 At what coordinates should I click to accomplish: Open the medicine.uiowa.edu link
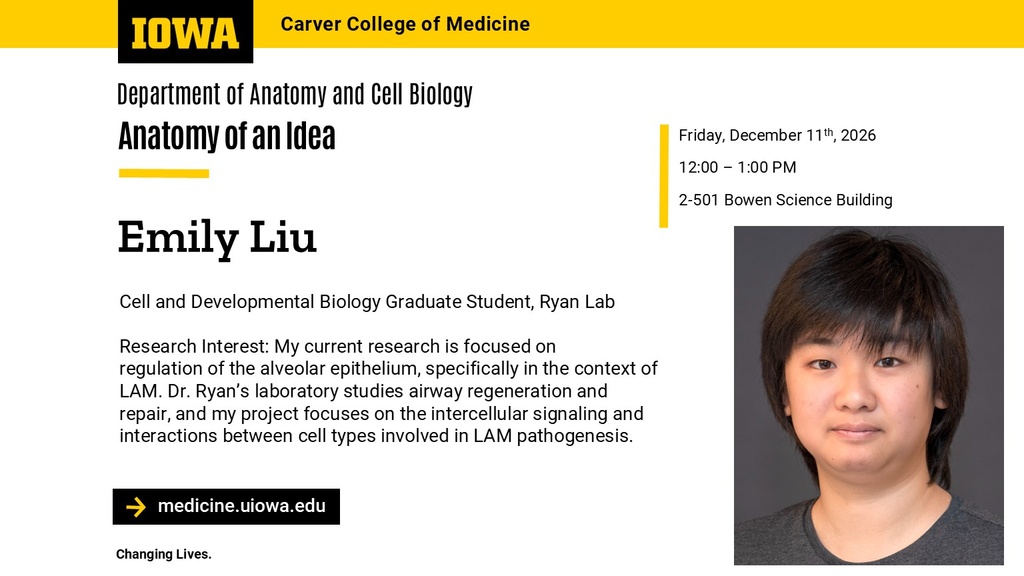pos(242,506)
